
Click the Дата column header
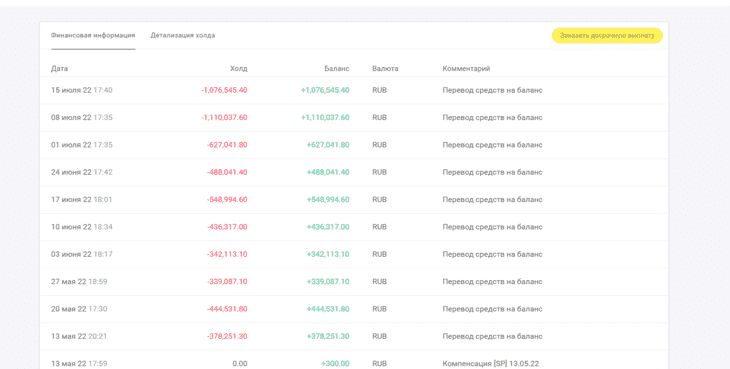click(x=59, y=68)
